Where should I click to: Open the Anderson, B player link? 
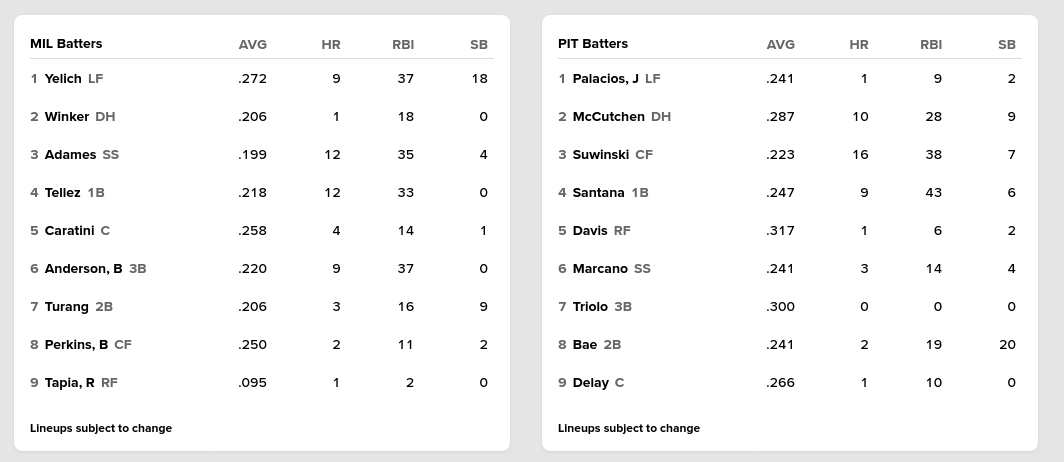click(x=83, y=268)
